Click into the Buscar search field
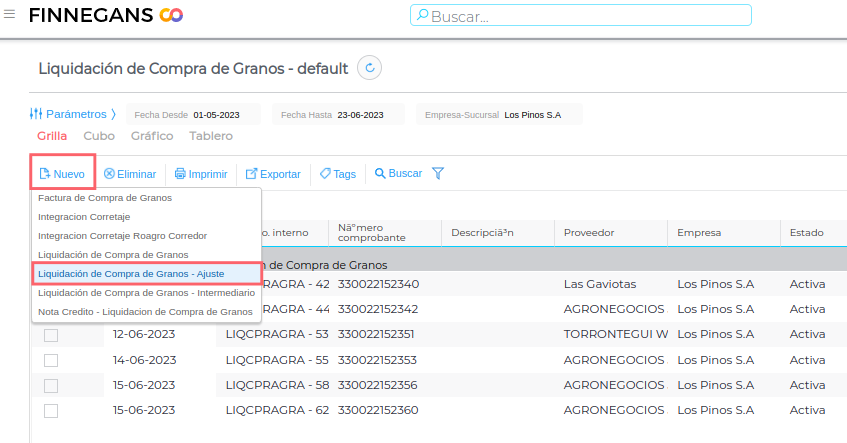 (581, 15)
